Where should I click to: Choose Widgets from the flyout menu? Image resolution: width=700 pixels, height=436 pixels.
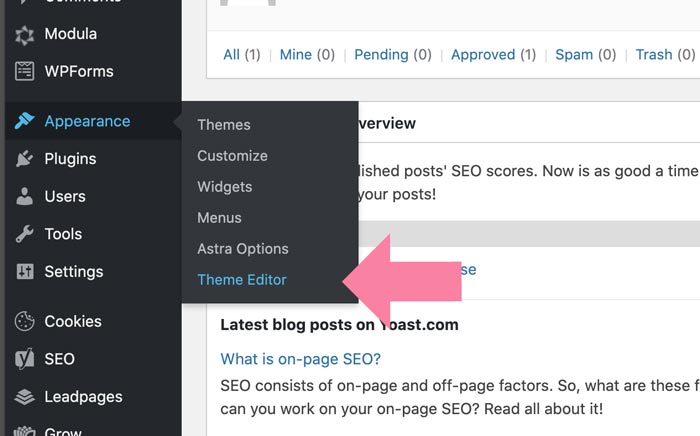click(x=225, y=187)
